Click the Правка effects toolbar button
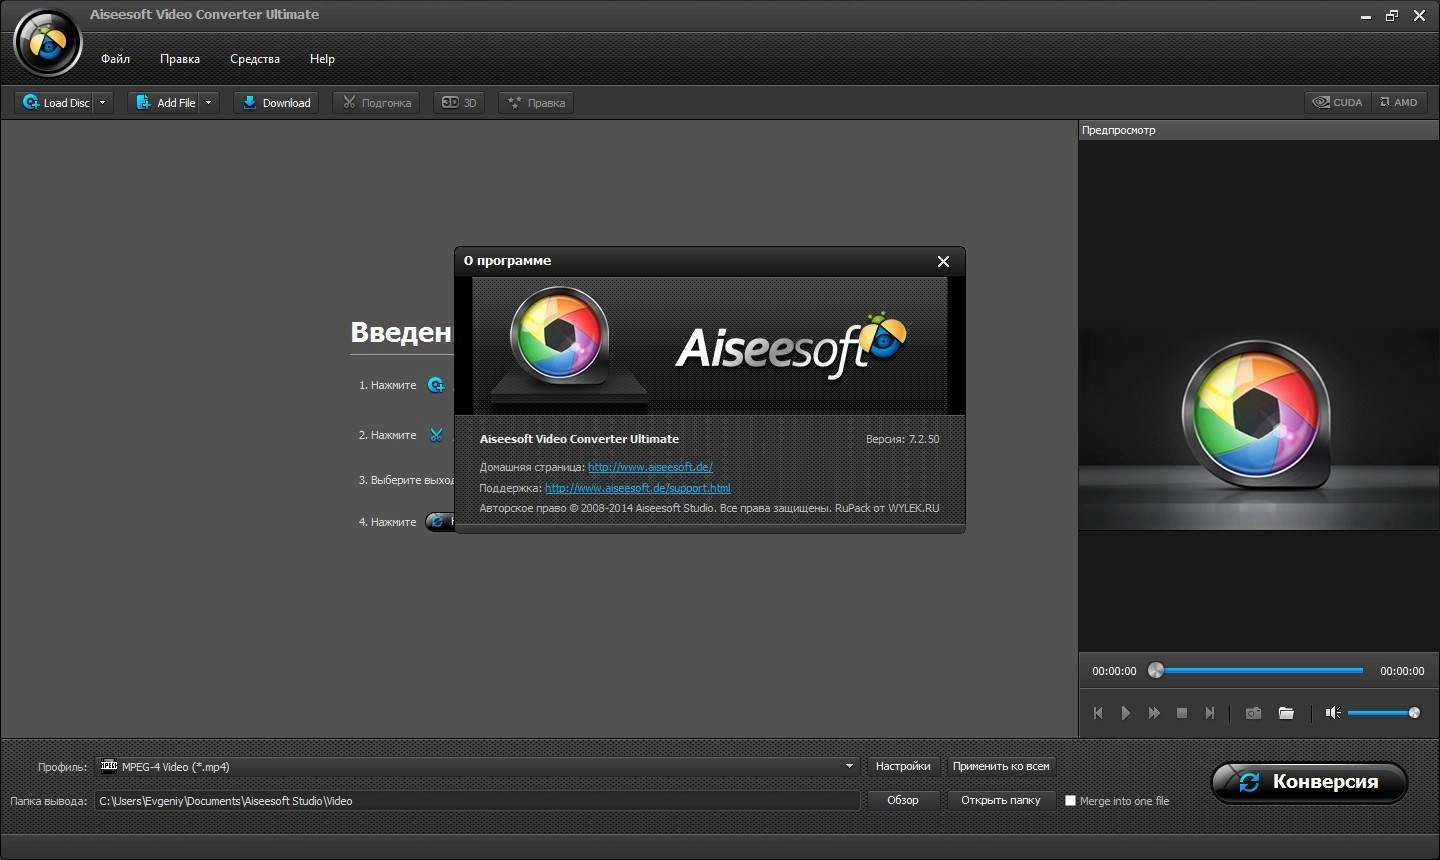The width and height of the screenshot is (1440, 860). click(536, 102)
